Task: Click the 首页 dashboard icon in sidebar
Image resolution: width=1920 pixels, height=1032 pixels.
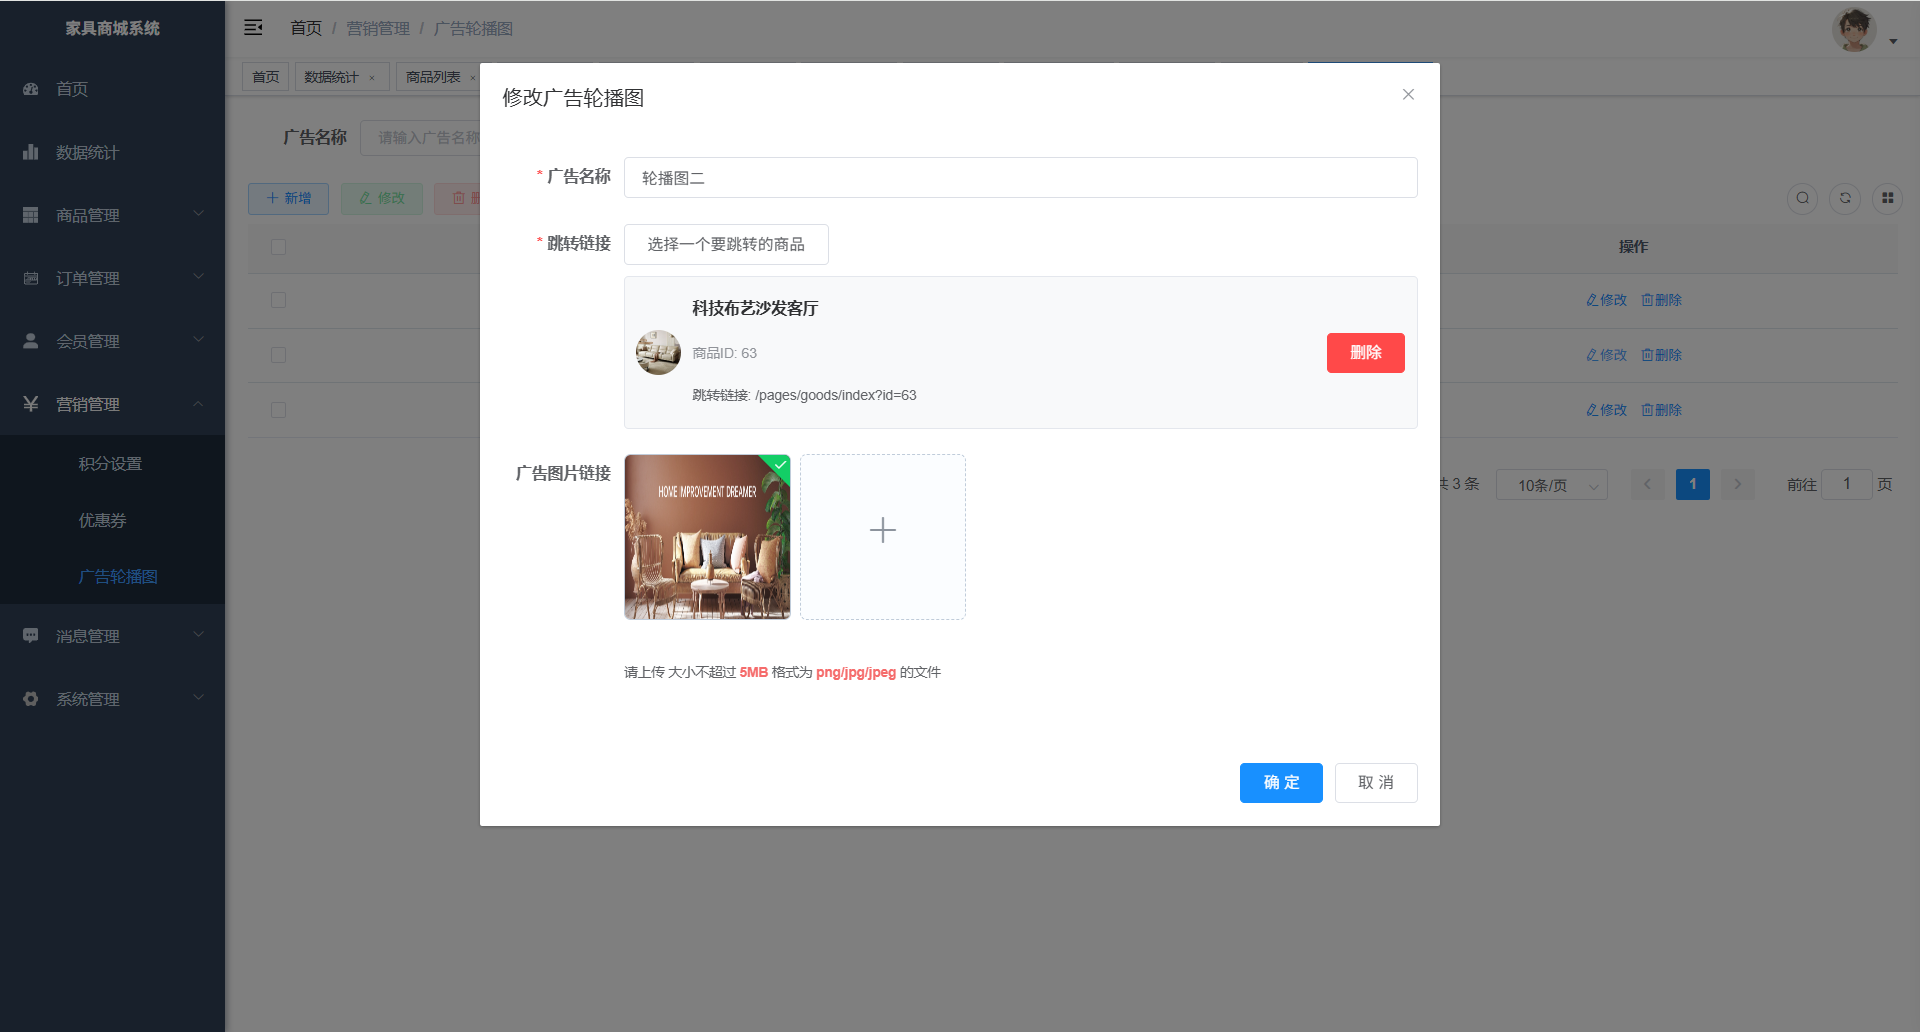Action: 31,89
